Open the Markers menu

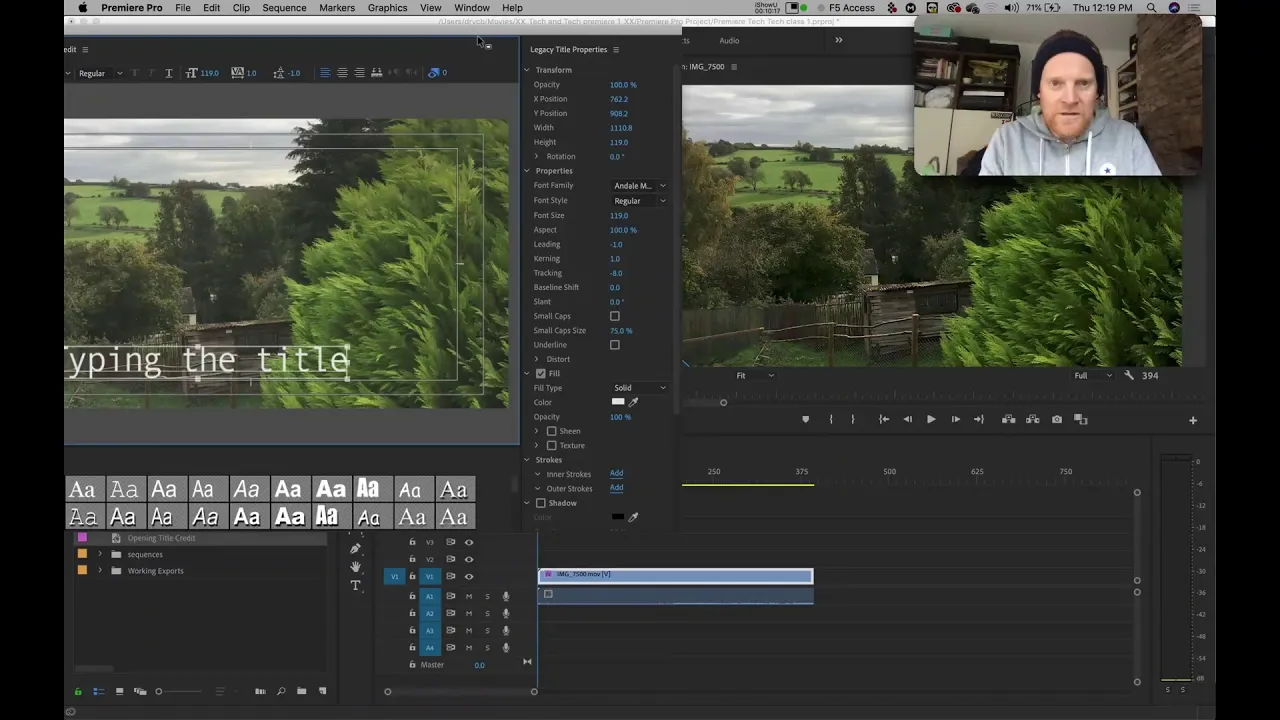tap(337, 8)
